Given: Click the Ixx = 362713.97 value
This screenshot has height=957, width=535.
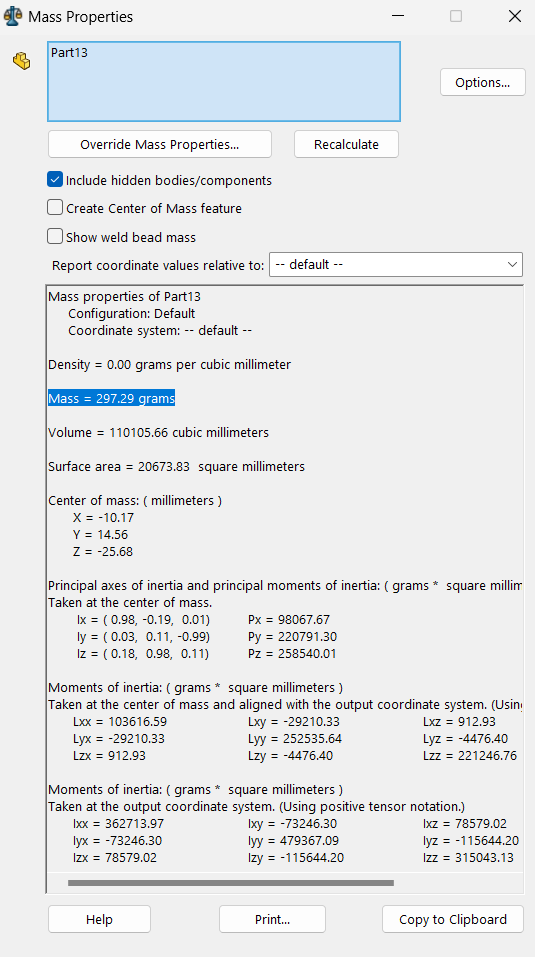Looking at the screenshot, I should (x=118, y=823).
